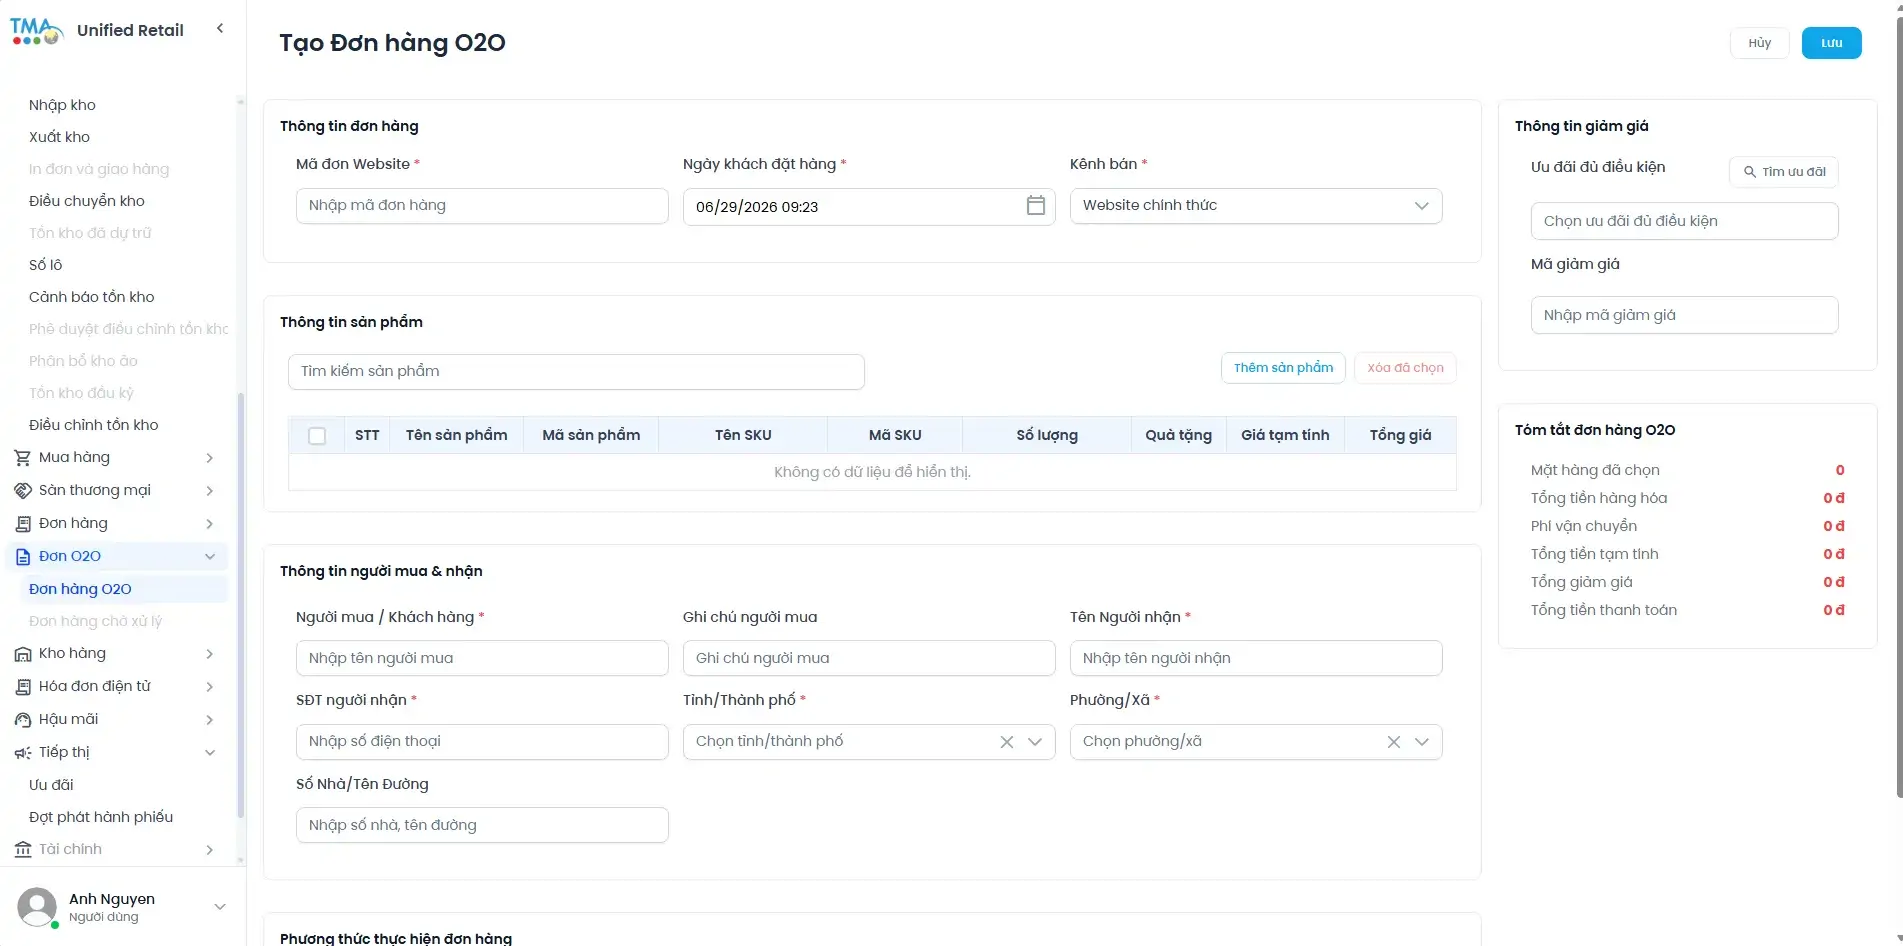Screen dimensions: 1903x946
Task: Open the Phường/Xã dropdown arrow
Action: 1422,742
